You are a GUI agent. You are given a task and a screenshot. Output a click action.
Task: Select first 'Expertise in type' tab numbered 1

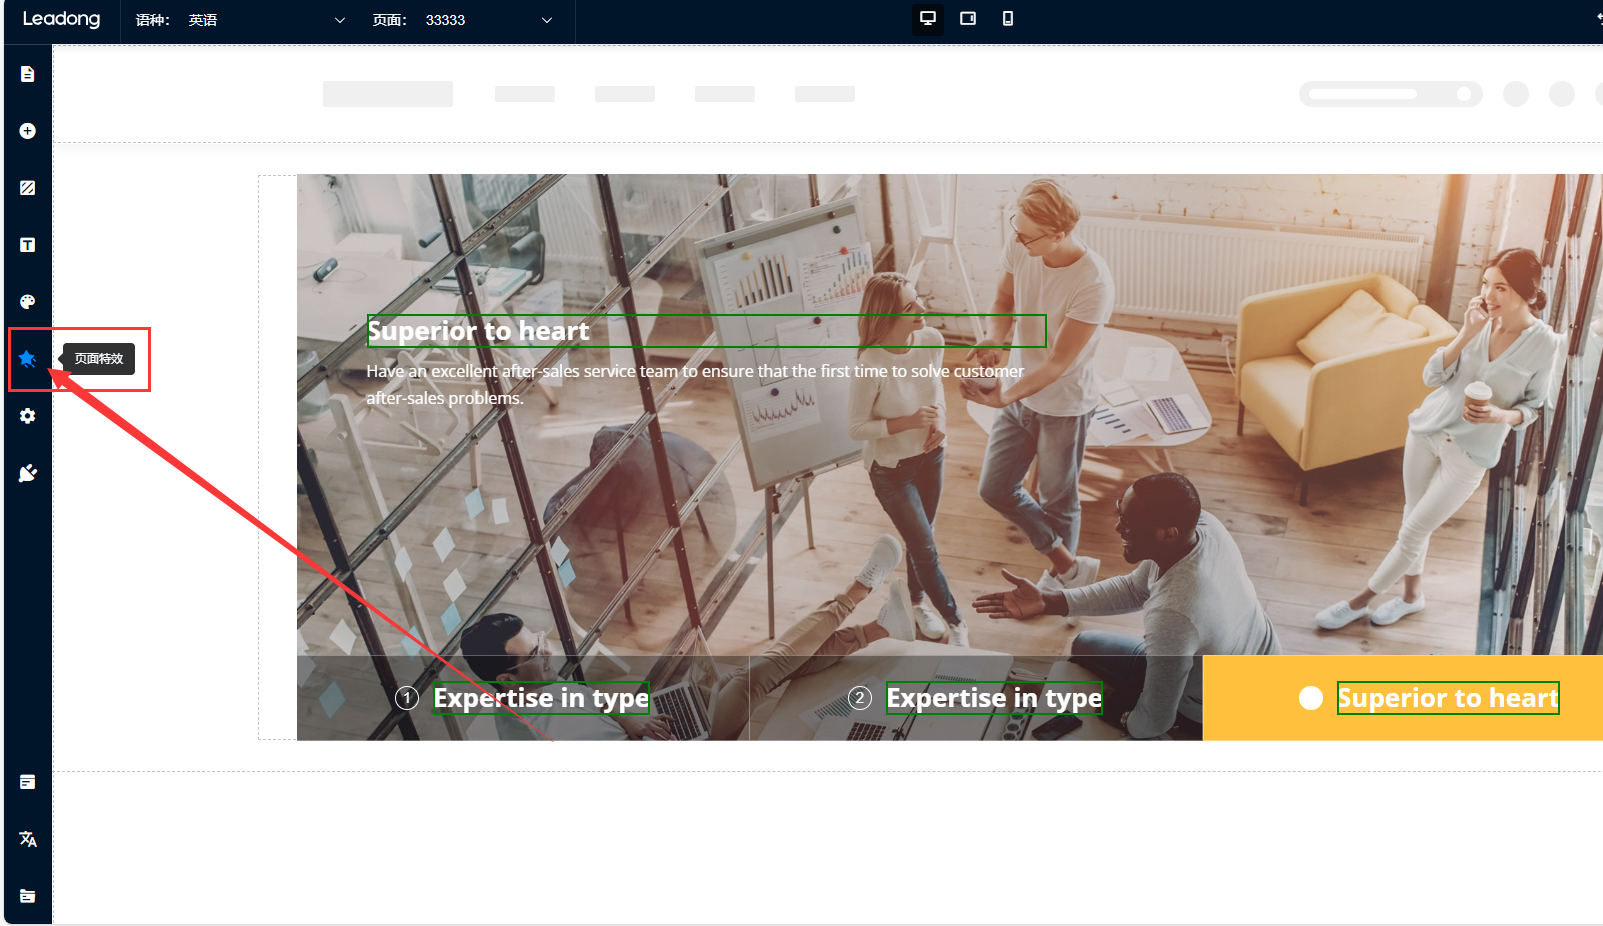(523, 698)
